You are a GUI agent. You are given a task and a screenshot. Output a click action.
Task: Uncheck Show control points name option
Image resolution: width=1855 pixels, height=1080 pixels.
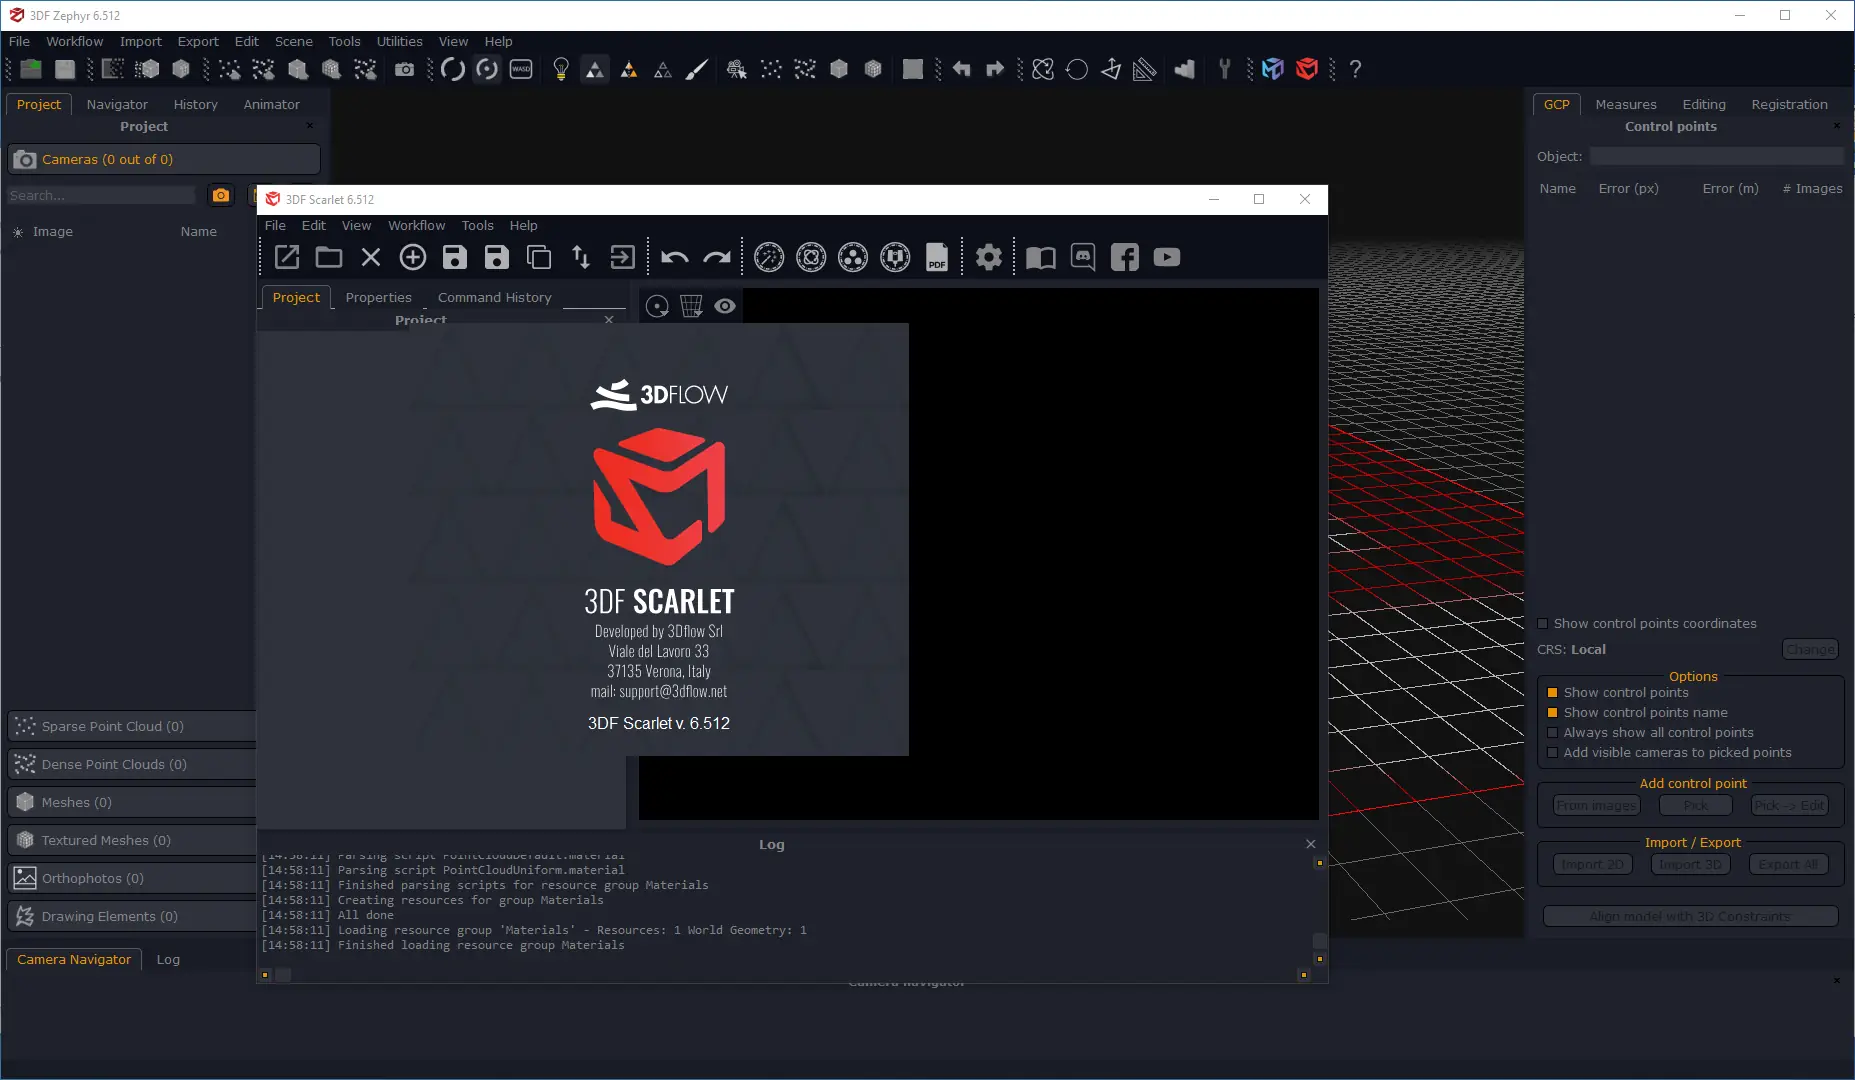coord(1553,712)
